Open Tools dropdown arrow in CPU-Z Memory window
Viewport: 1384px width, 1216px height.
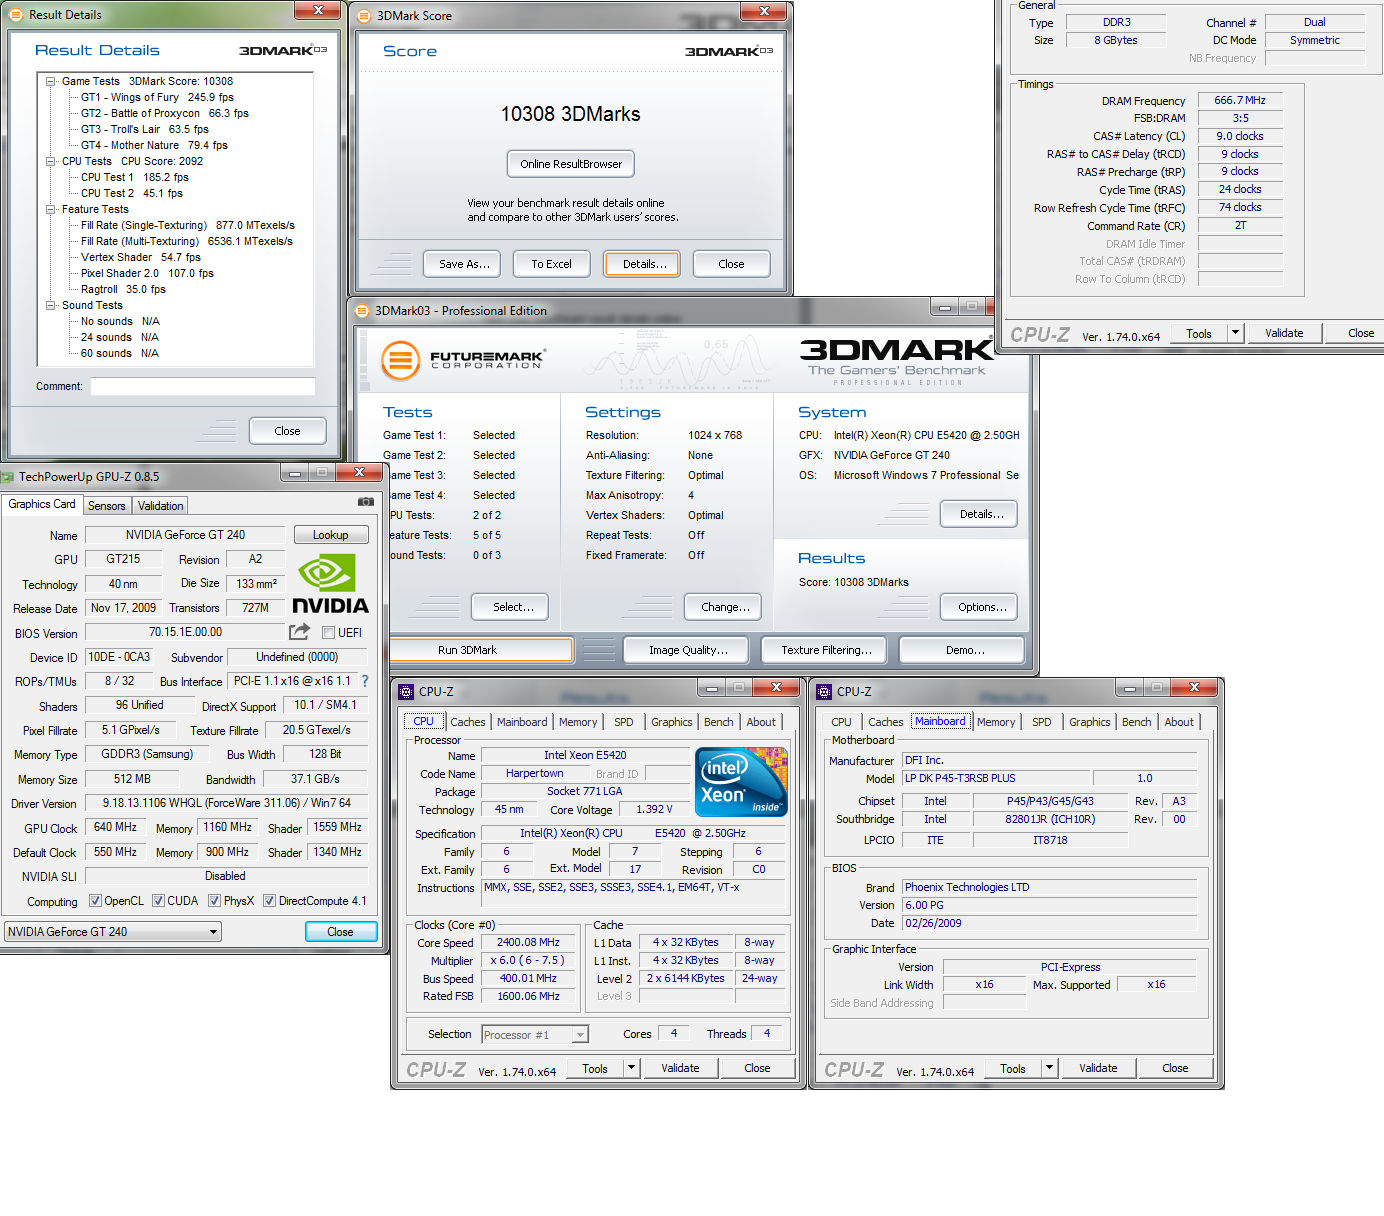point(1235,333)
